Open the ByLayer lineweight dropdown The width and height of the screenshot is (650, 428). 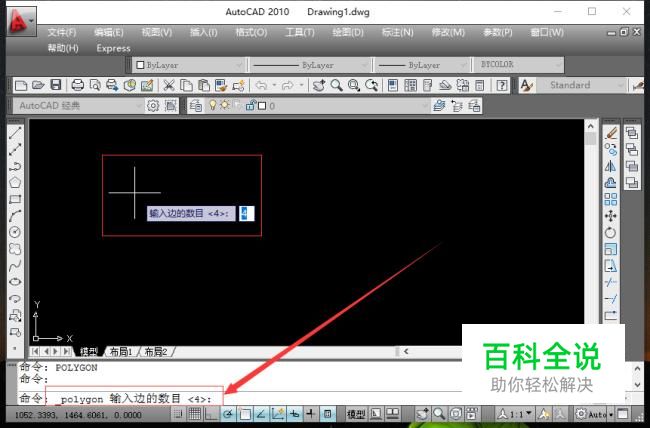tap(422, 65)
